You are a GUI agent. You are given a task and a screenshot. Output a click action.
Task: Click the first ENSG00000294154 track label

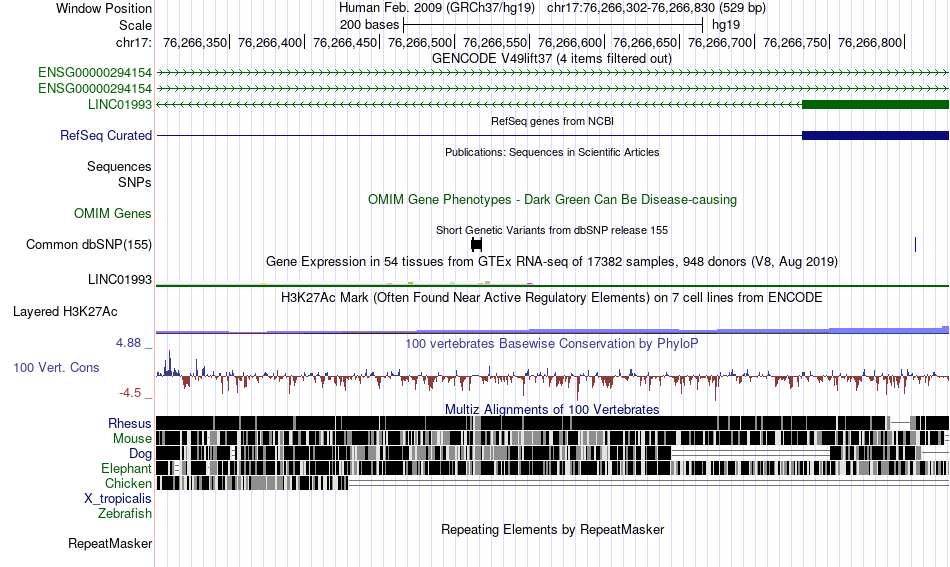(95, 73)
